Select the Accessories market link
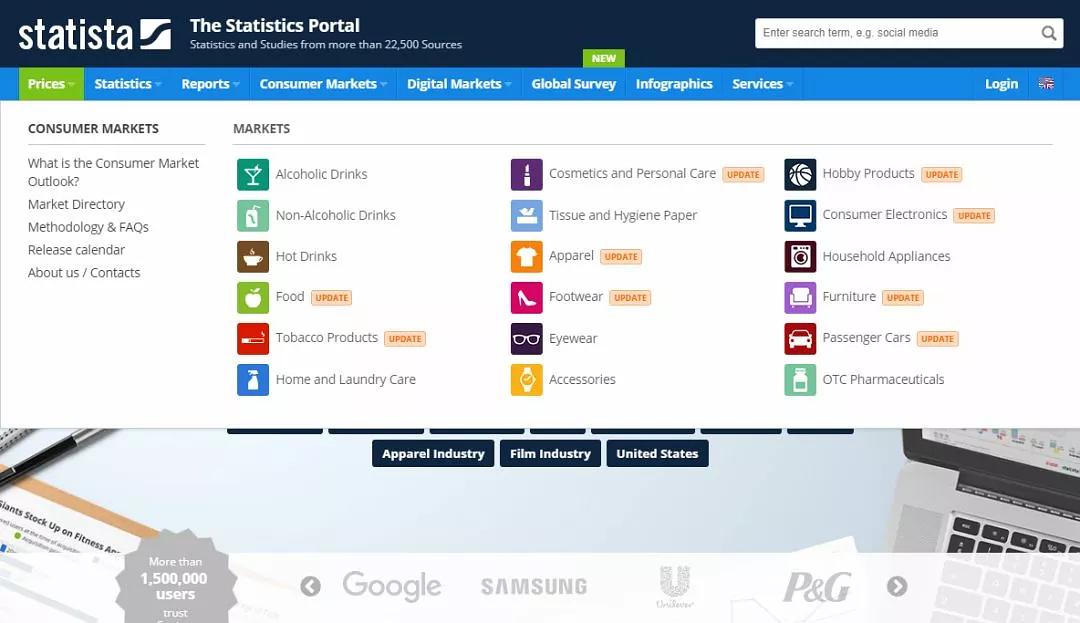Screen dimensions: 1080x623 pyautogui.click(x=582, y=380)
